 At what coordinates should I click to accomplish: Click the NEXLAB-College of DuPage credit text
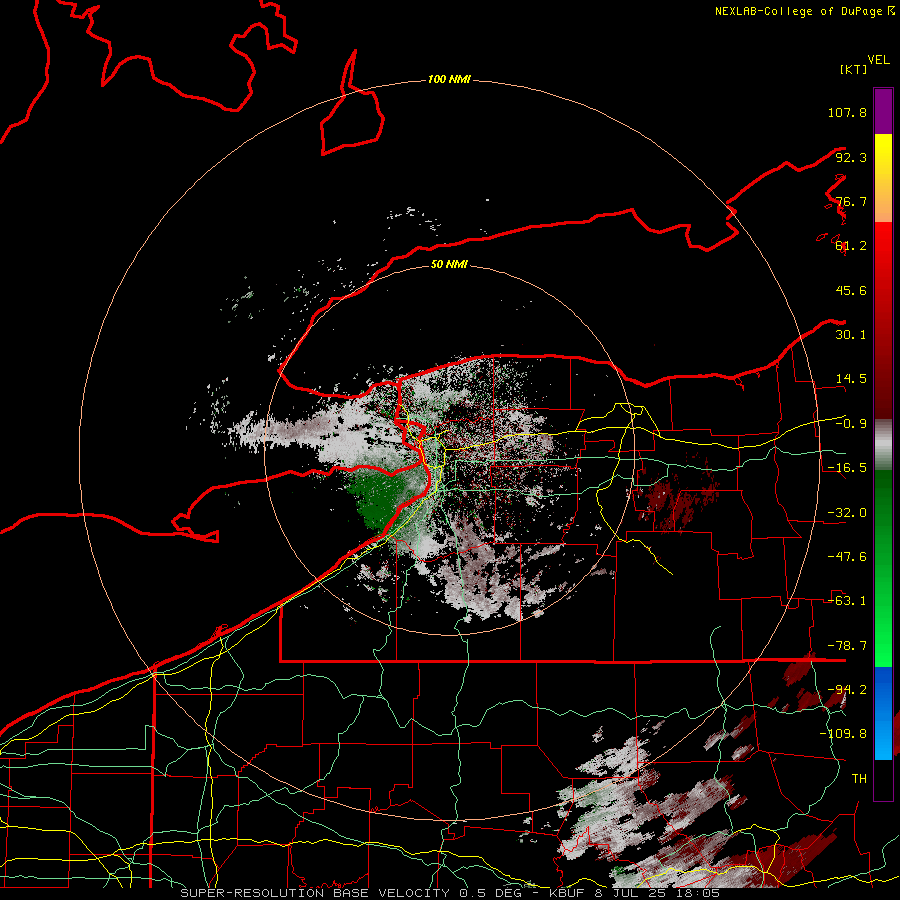(804, 11)
